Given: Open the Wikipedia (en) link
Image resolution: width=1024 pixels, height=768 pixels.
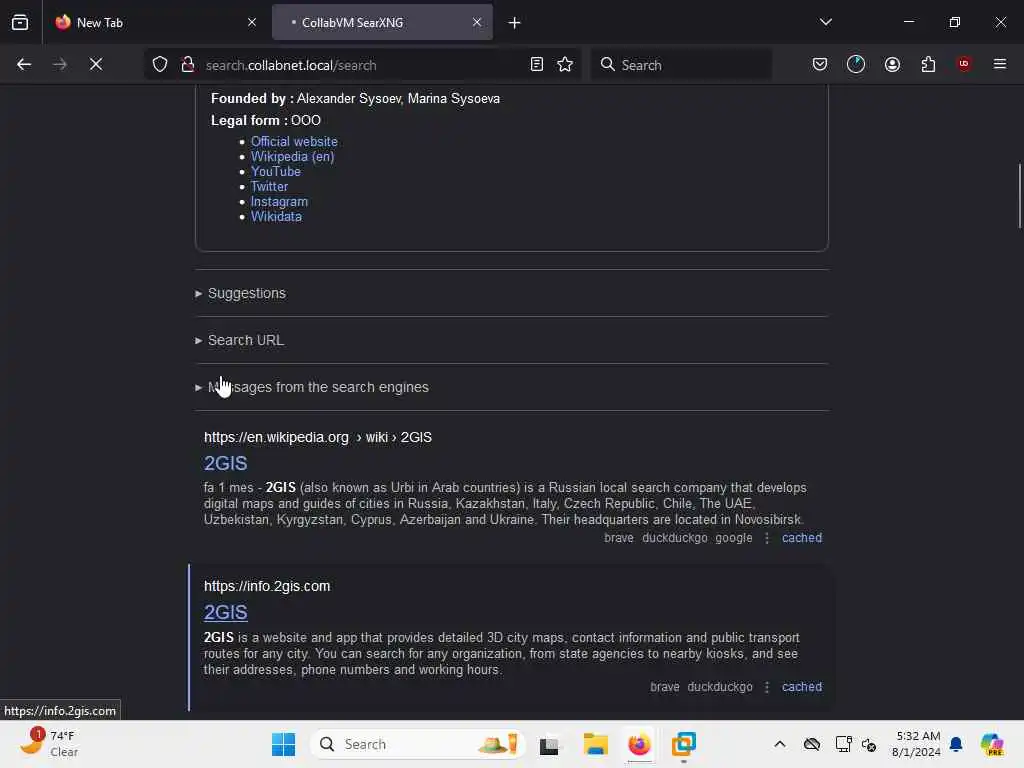Looking at the screenshot, I should click(x=292, y=156).
